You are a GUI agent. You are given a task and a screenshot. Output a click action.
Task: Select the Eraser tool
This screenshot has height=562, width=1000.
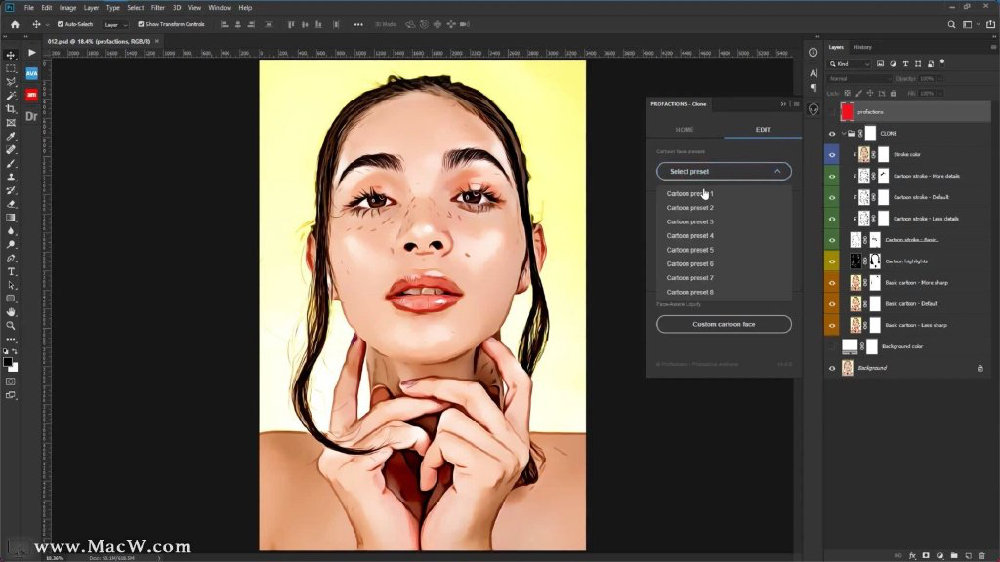(x=11, y=204)
